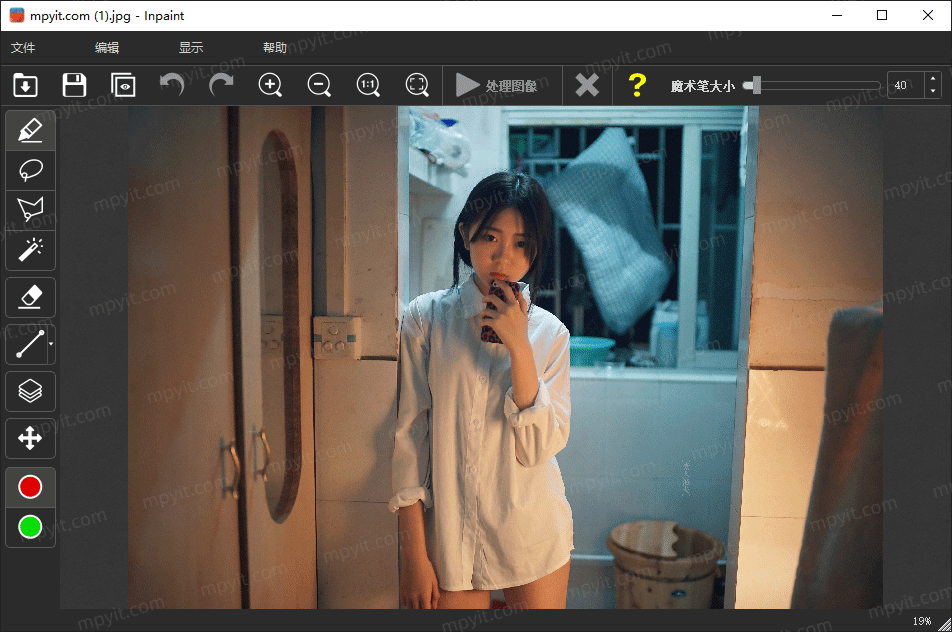952x632 pixels.
Task: Select the Polygonal lasso tool
Action: 30,210
